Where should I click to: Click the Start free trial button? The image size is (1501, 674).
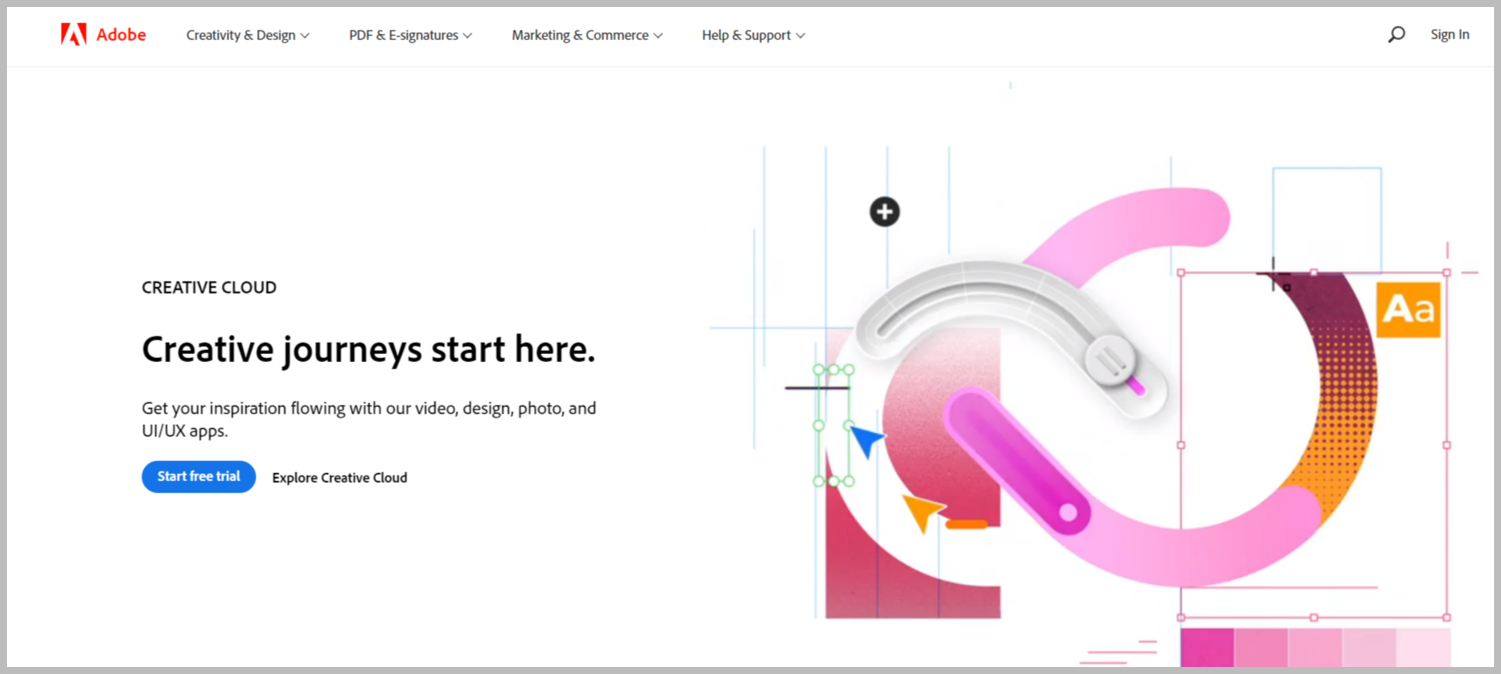pos(199,477)
